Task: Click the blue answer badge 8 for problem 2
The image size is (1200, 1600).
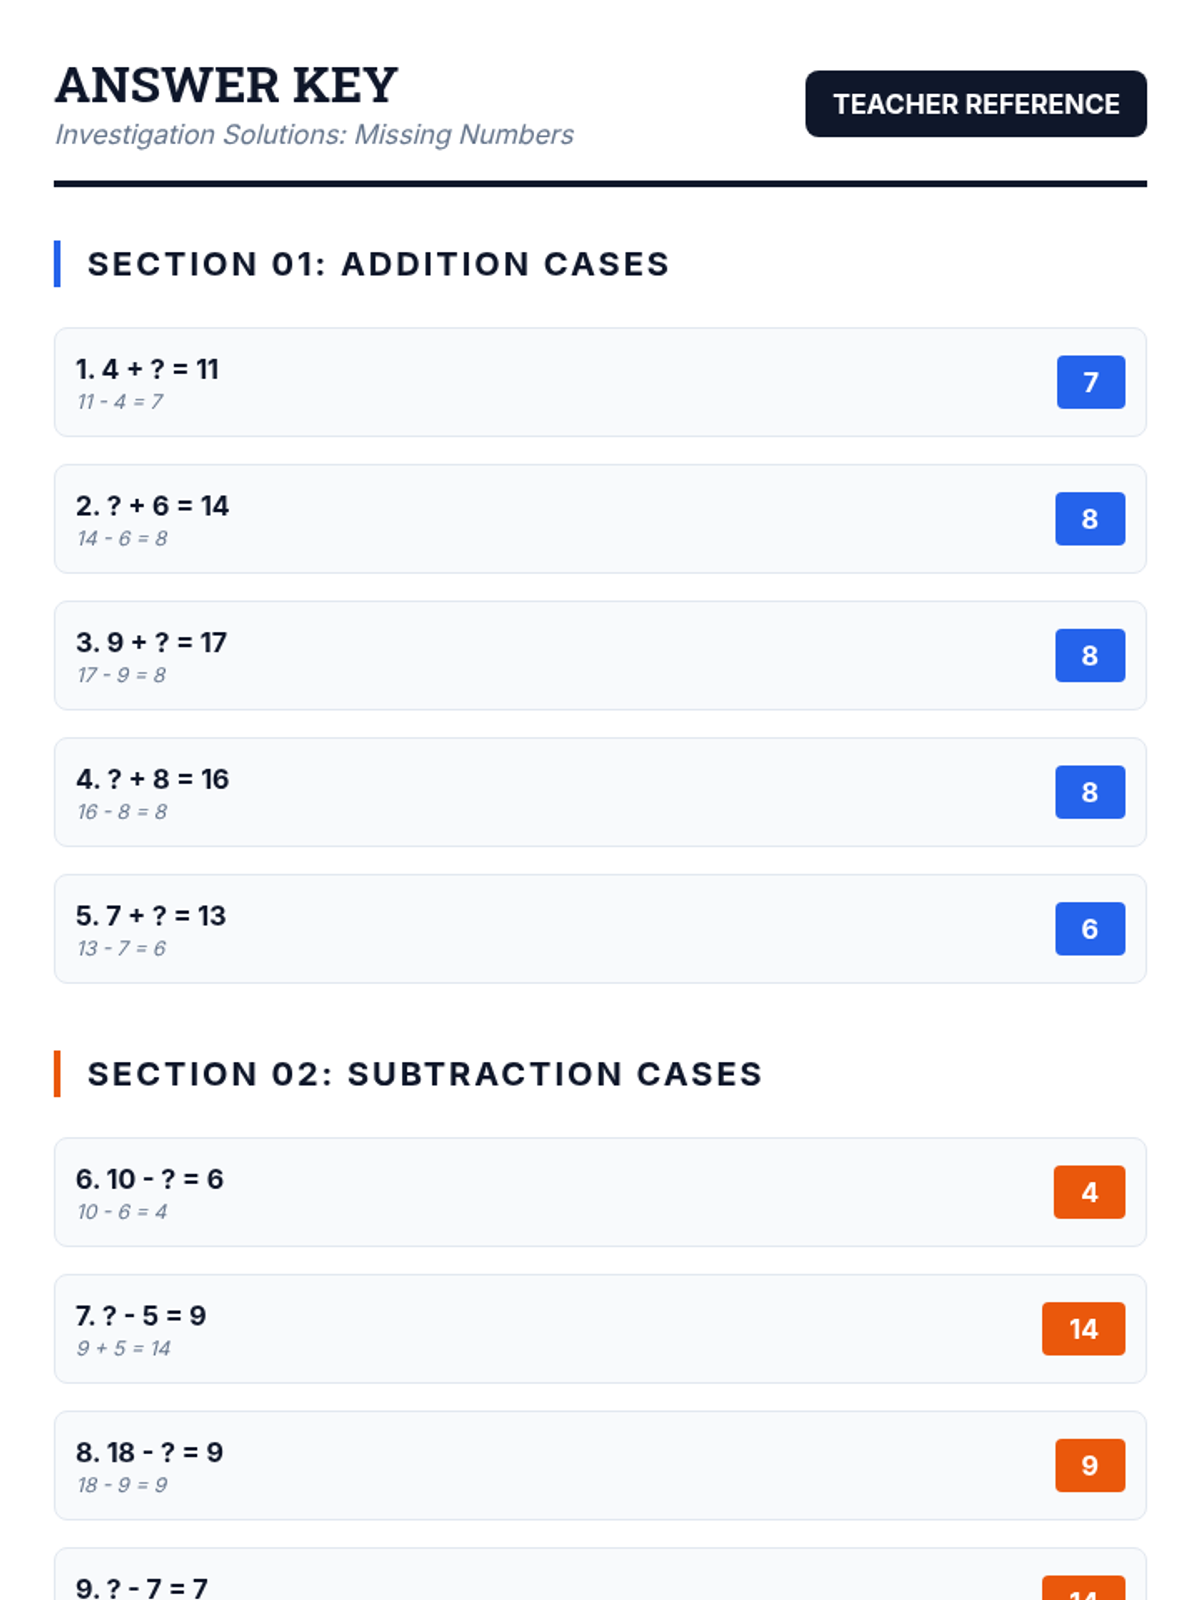Action: 1089,519
